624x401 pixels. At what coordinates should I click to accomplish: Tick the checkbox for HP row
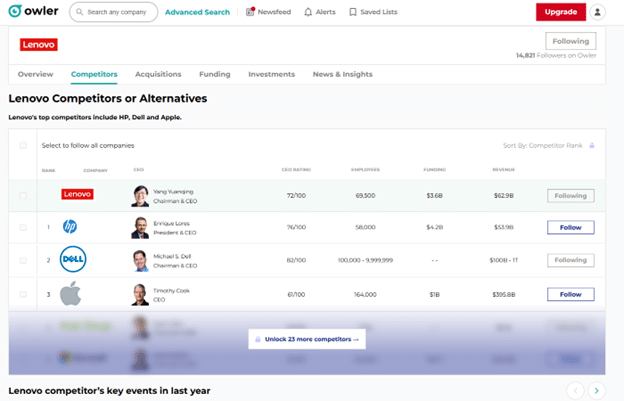pyautogui.click(x=23, y=228)
